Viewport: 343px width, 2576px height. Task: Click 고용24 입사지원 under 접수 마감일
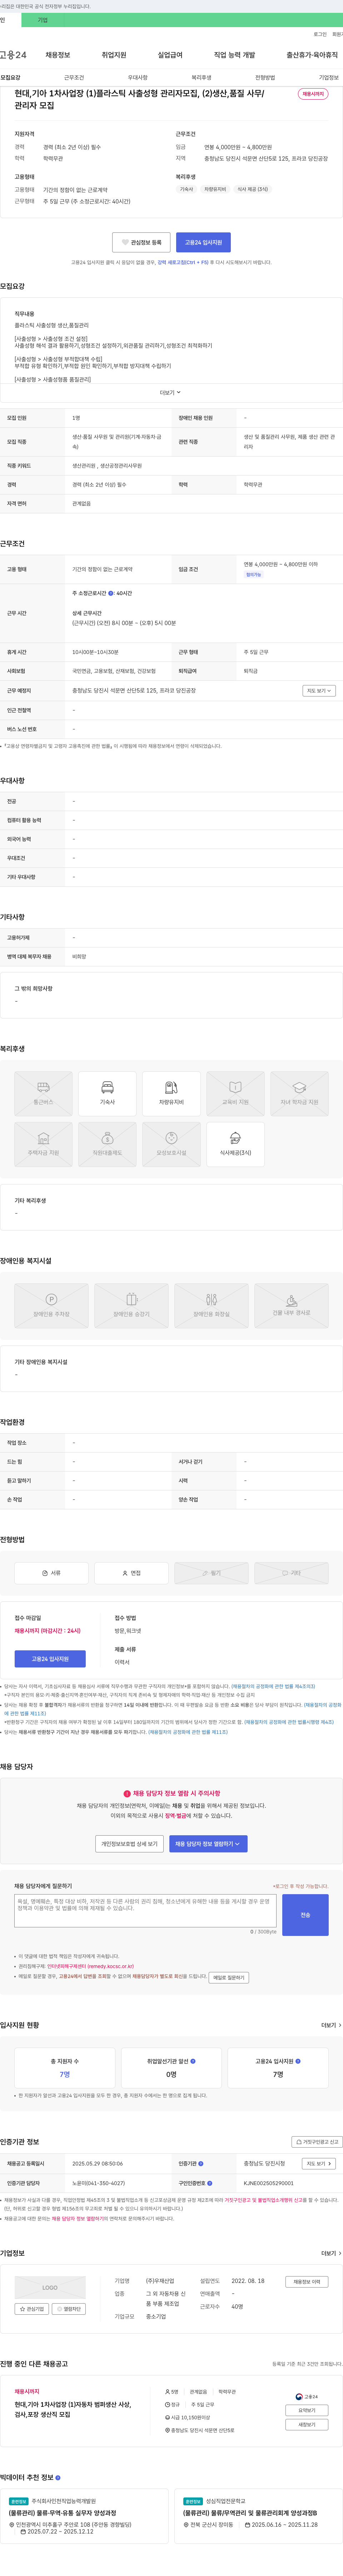pyautogui.click(x=50, y=1659)
